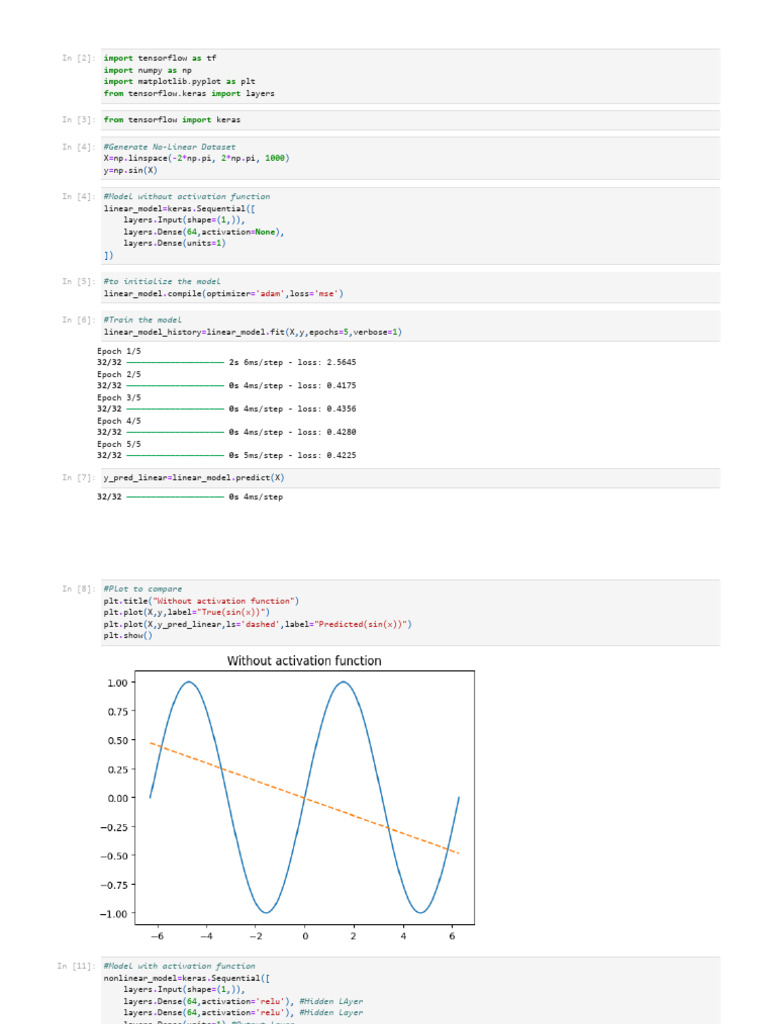The height and width of the screenshot is (1024, 768).
Task: Select the "import numpy as np" line
Action: [x=148, y=70]
